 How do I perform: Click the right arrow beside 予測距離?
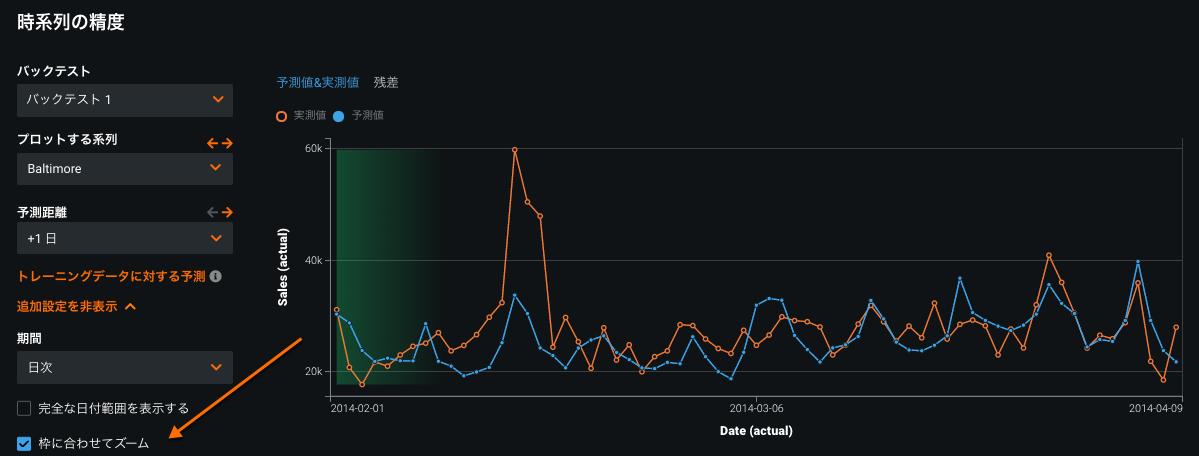click(227, 212)
